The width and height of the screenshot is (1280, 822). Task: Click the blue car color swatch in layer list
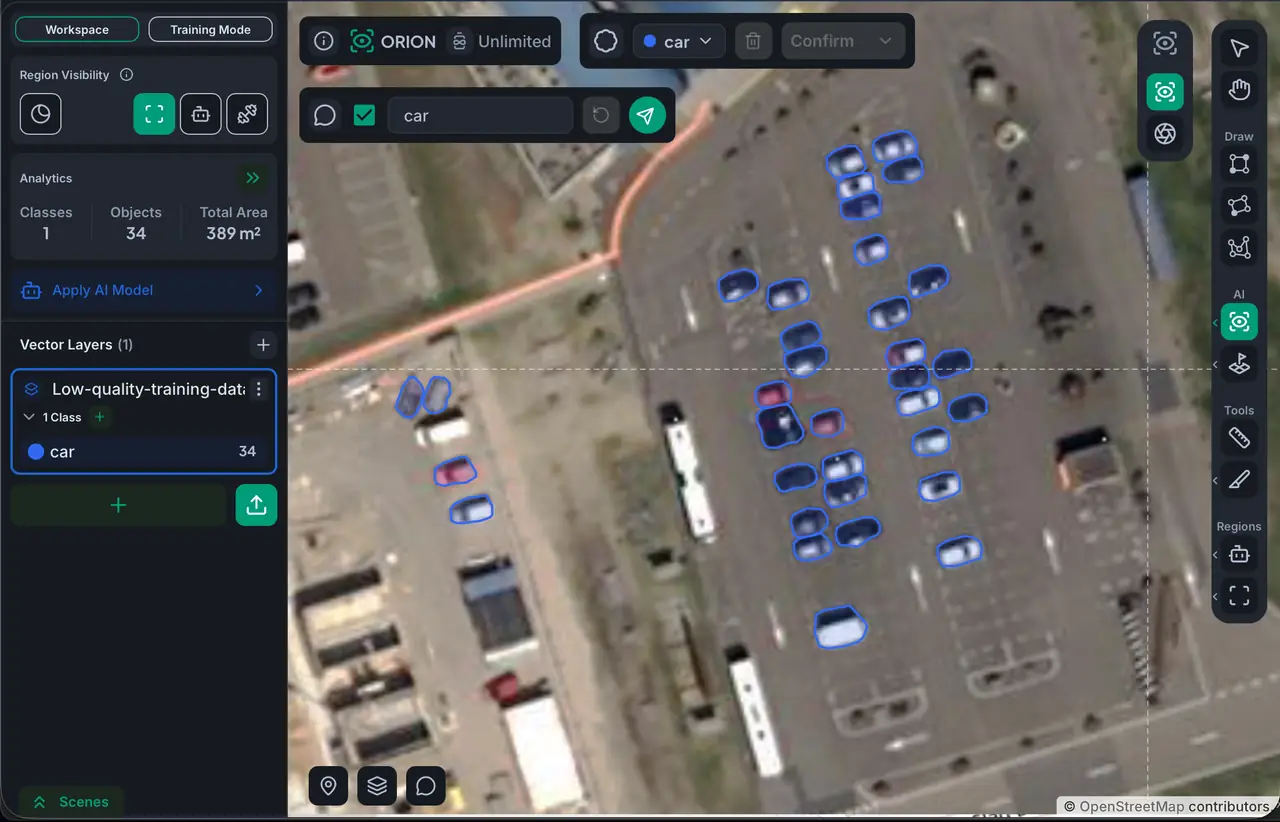coord(36,452)
